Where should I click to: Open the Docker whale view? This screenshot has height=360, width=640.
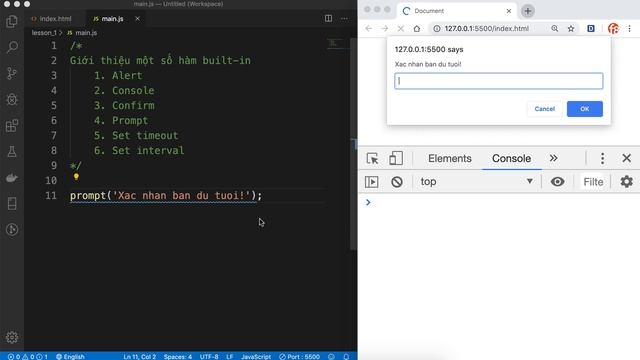click(12, 178)
